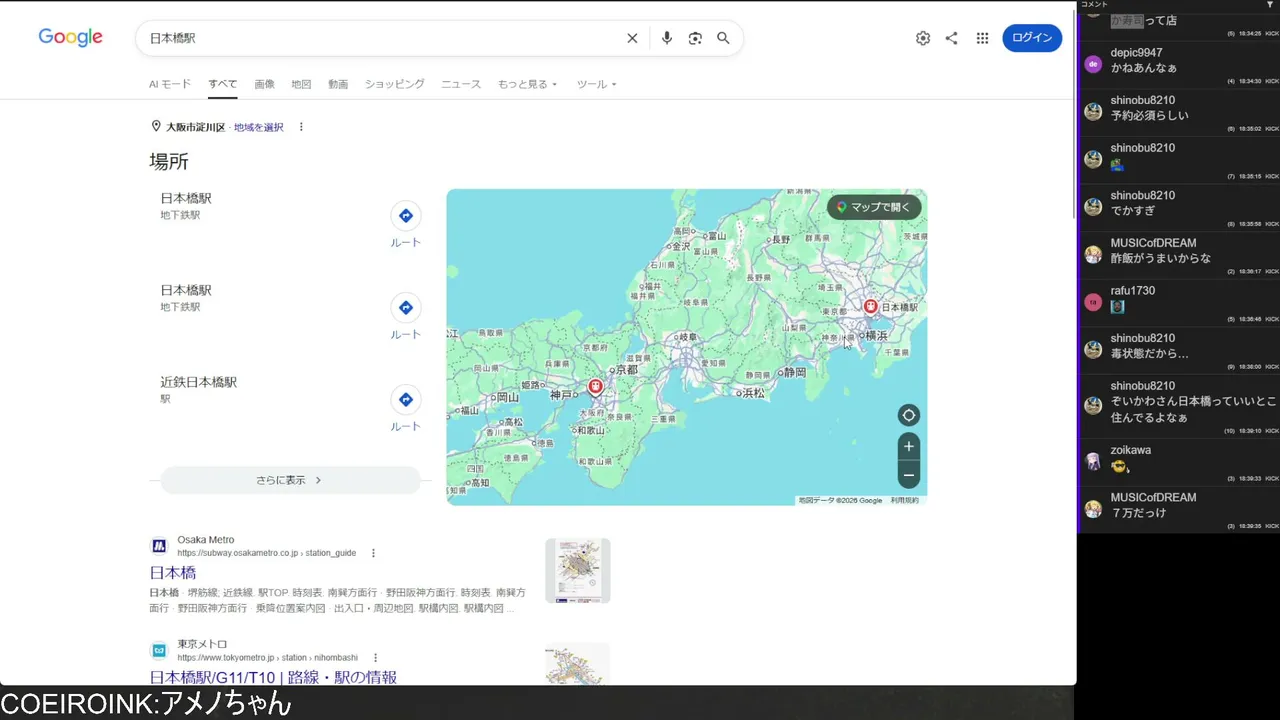Select the 日本橋駅 map pin near Tokyo

(870, 306)
